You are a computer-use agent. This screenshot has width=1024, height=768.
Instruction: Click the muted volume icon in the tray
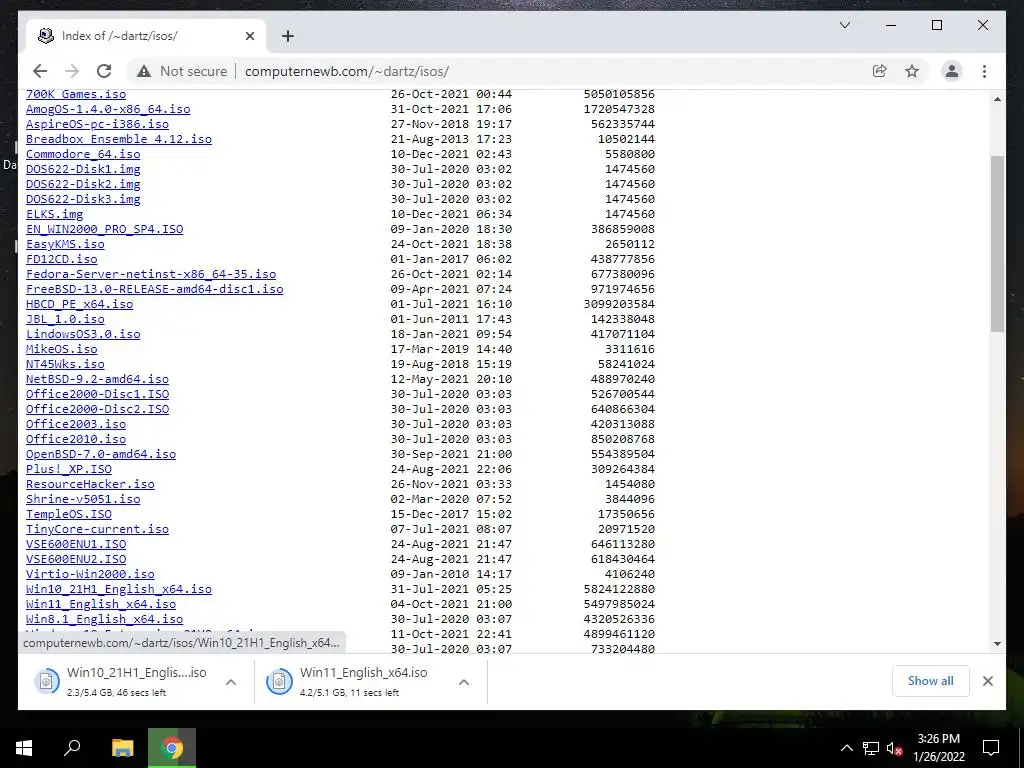coord(895,748)
